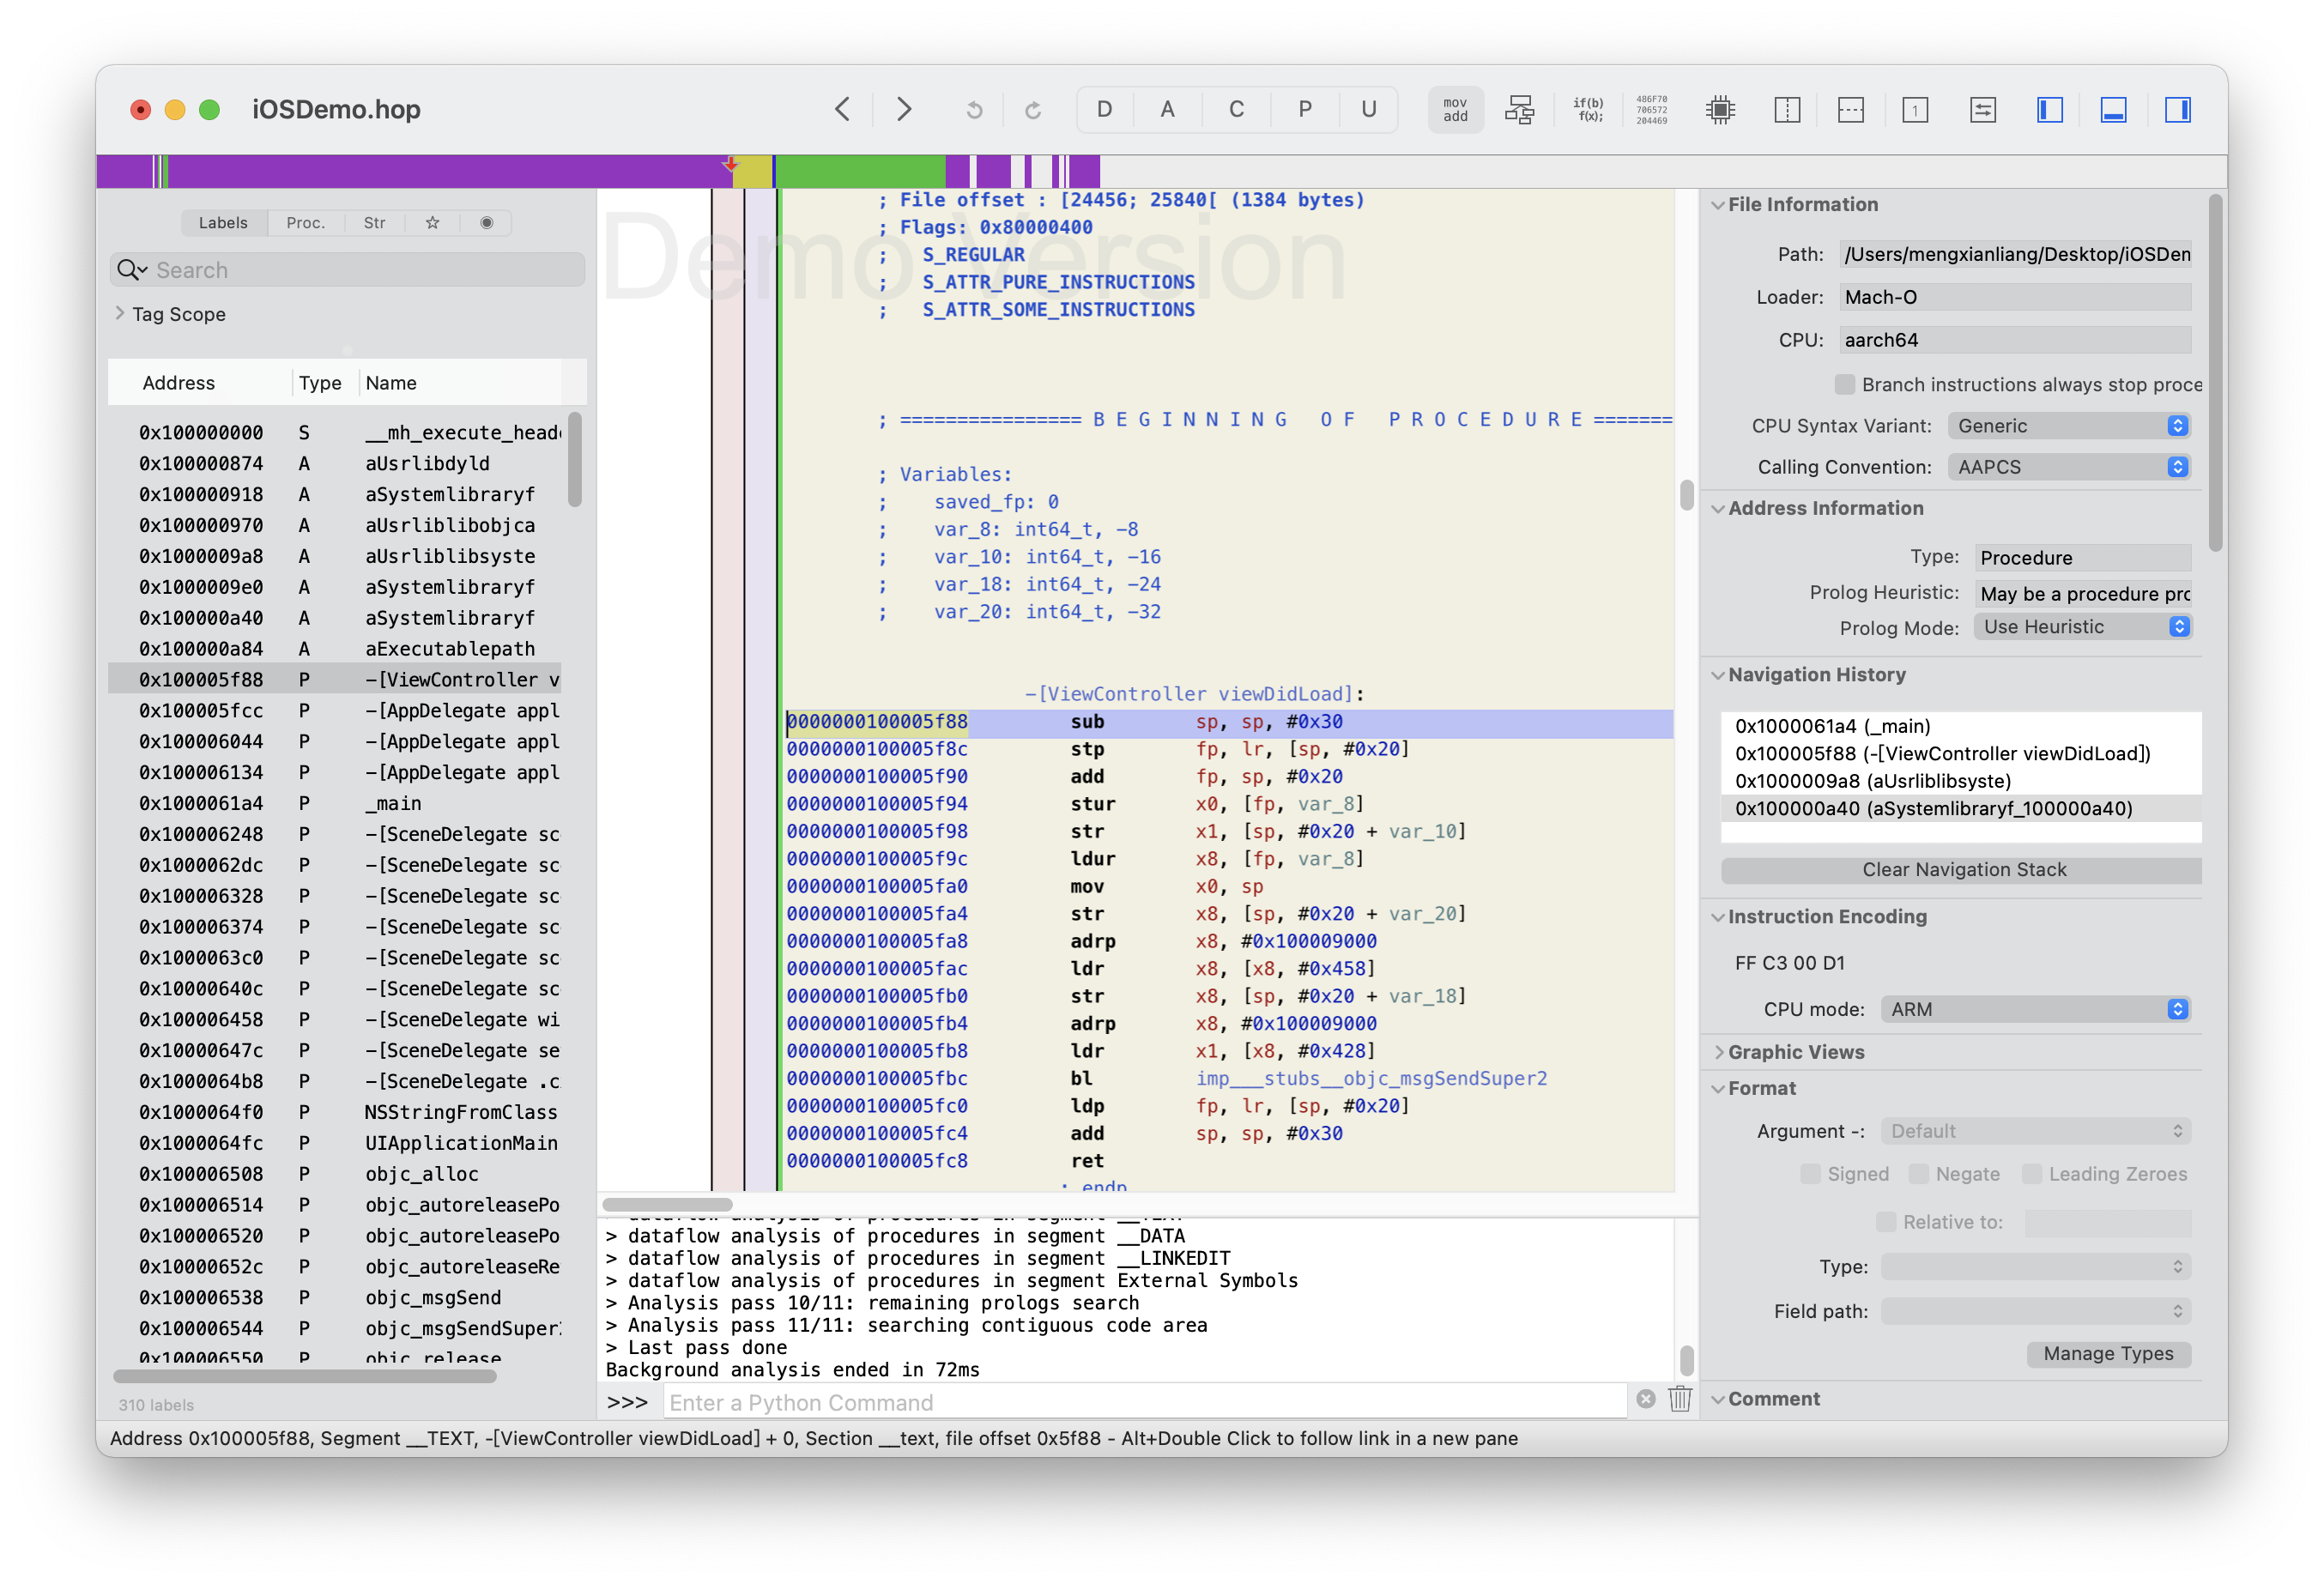Select the _main label row
This screenshot has width=2324, height=1584.
click(335, 803)
